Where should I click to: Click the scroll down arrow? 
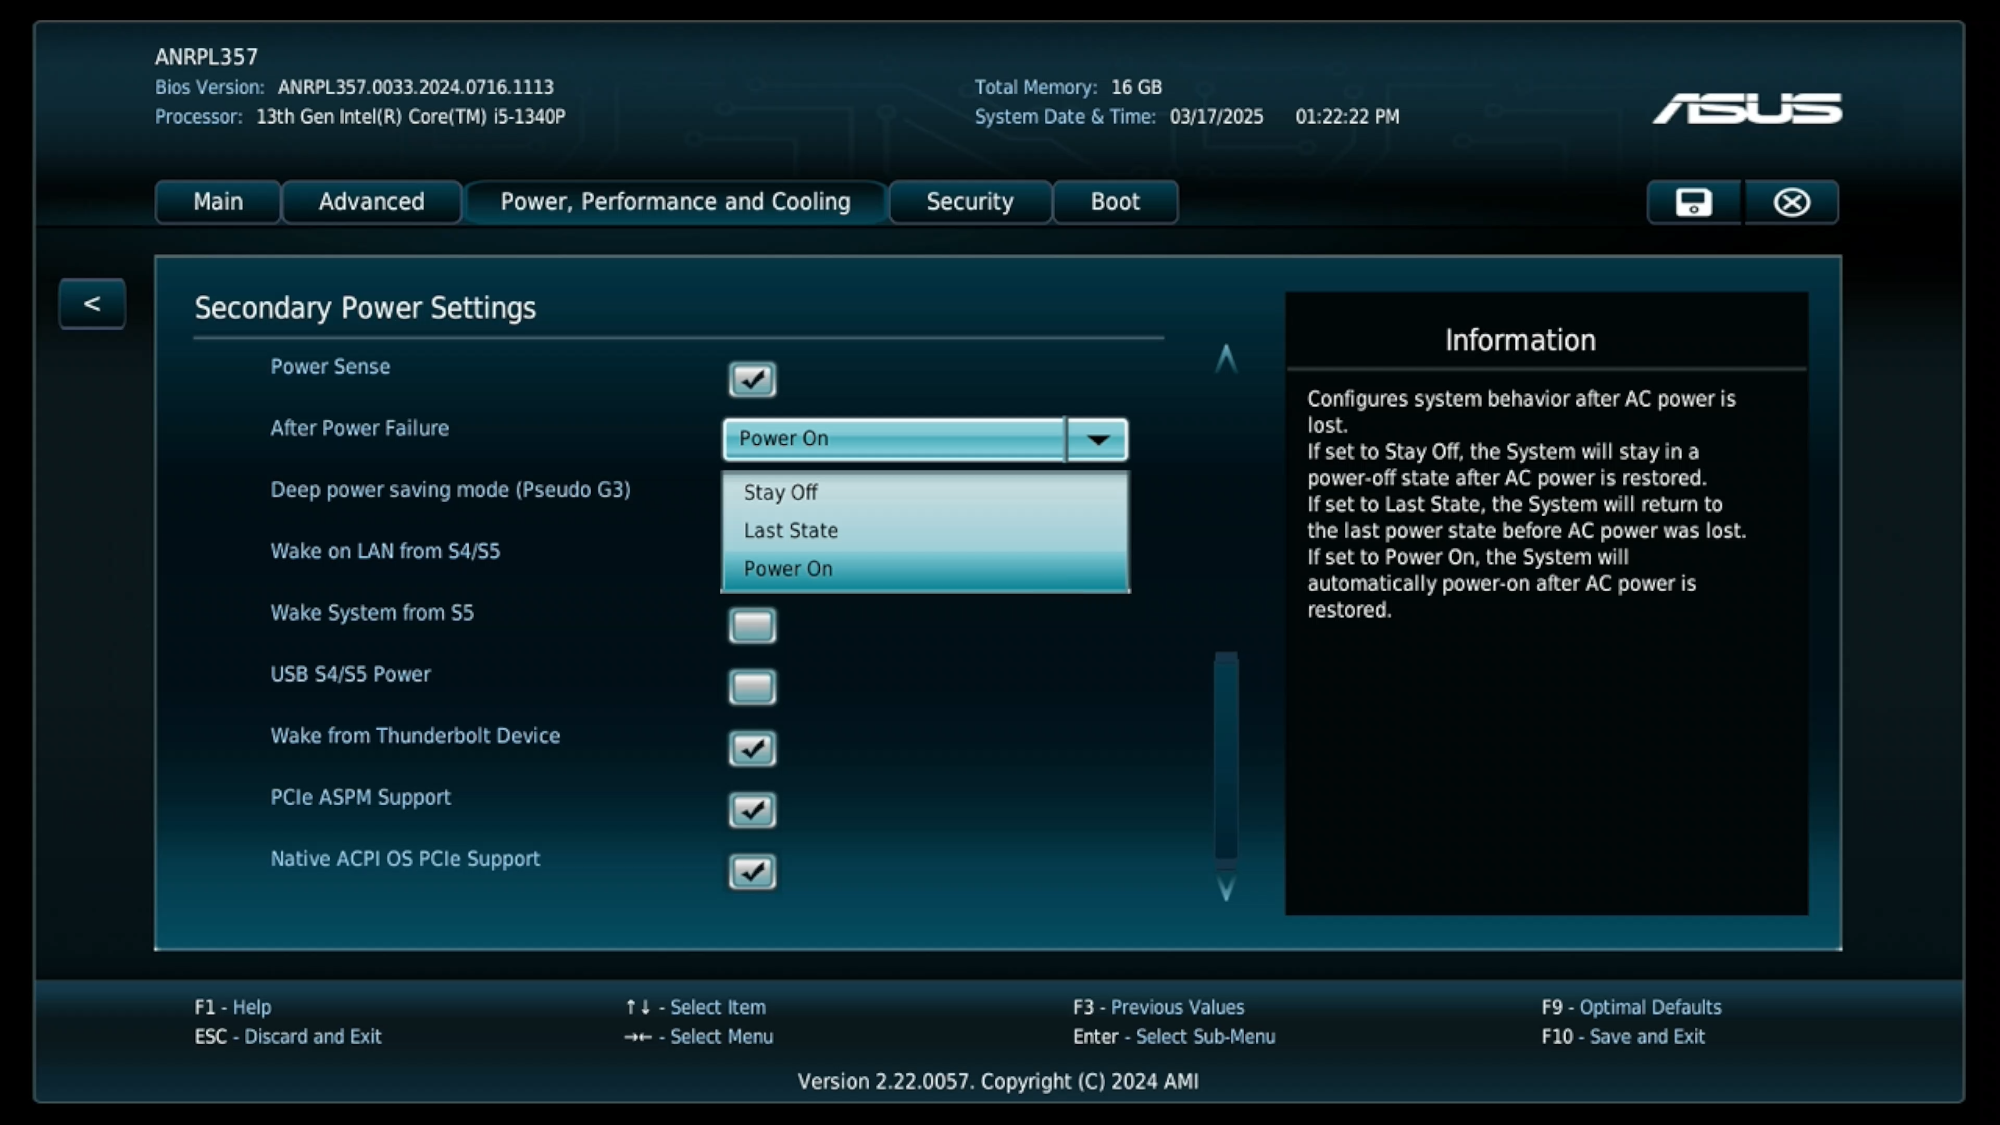point(1226,888)
